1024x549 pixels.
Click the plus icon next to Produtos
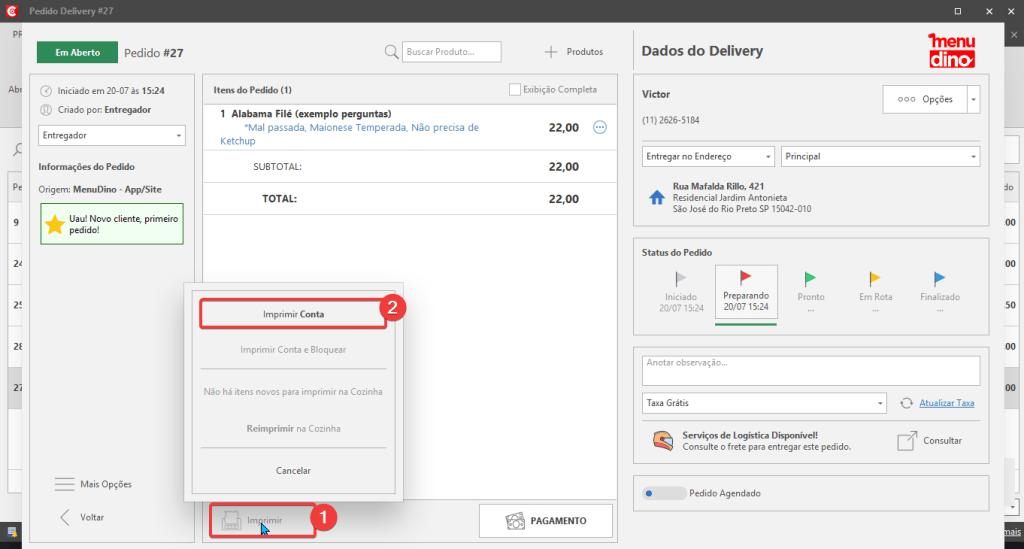tap(551, 52)
